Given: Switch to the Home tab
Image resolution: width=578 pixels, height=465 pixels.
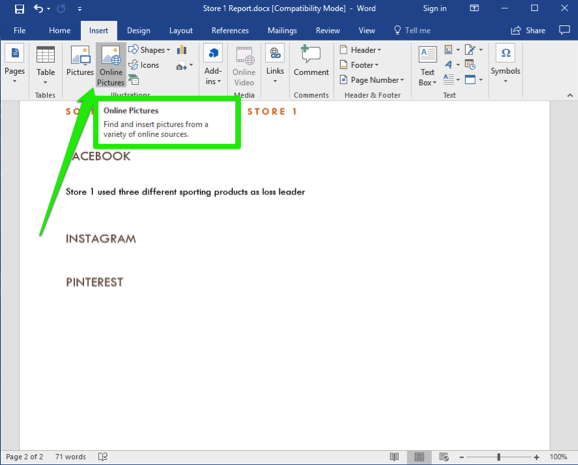Looking at the screenshot, I should pos(59,31).
